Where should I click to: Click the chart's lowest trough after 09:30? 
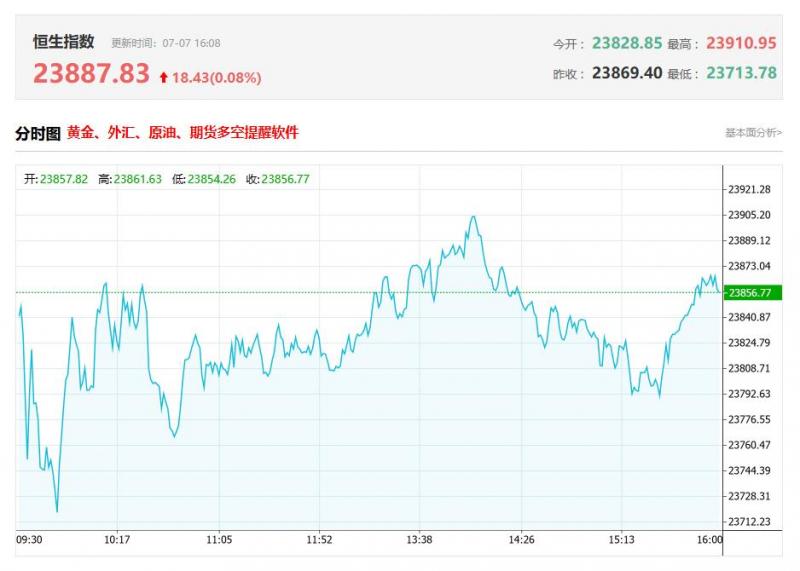[57, 511]
